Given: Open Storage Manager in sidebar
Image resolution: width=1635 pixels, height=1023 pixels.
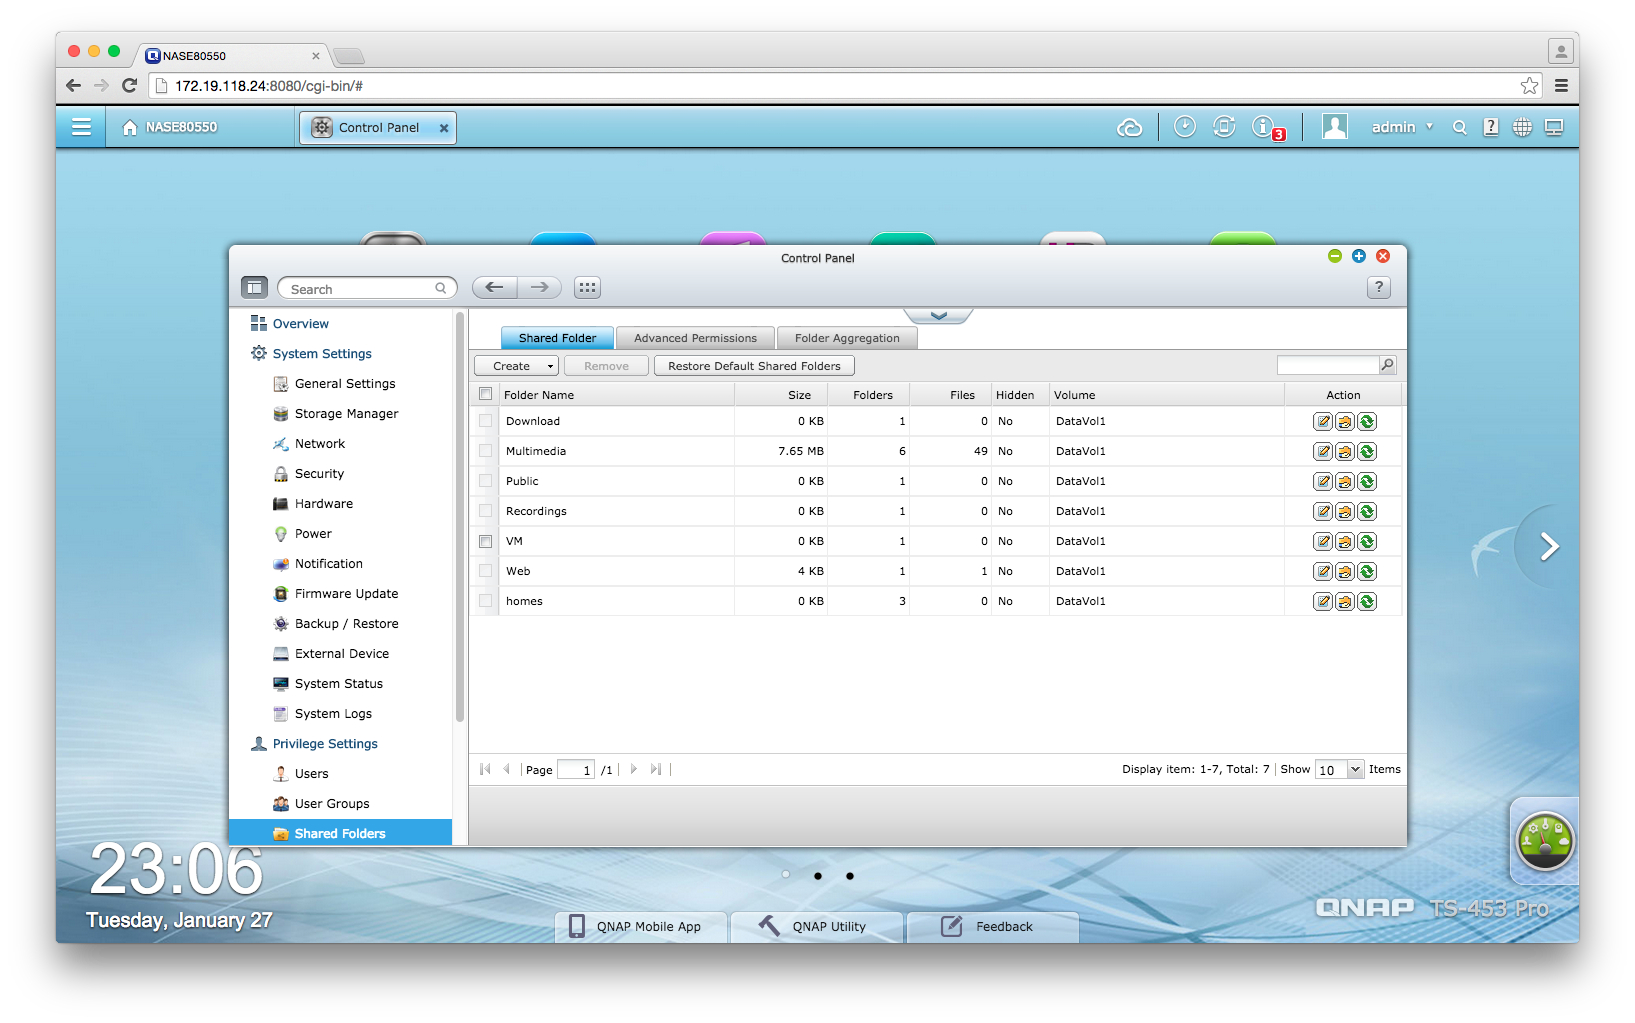Looking at the screenshot, I should tap(346, 414).
